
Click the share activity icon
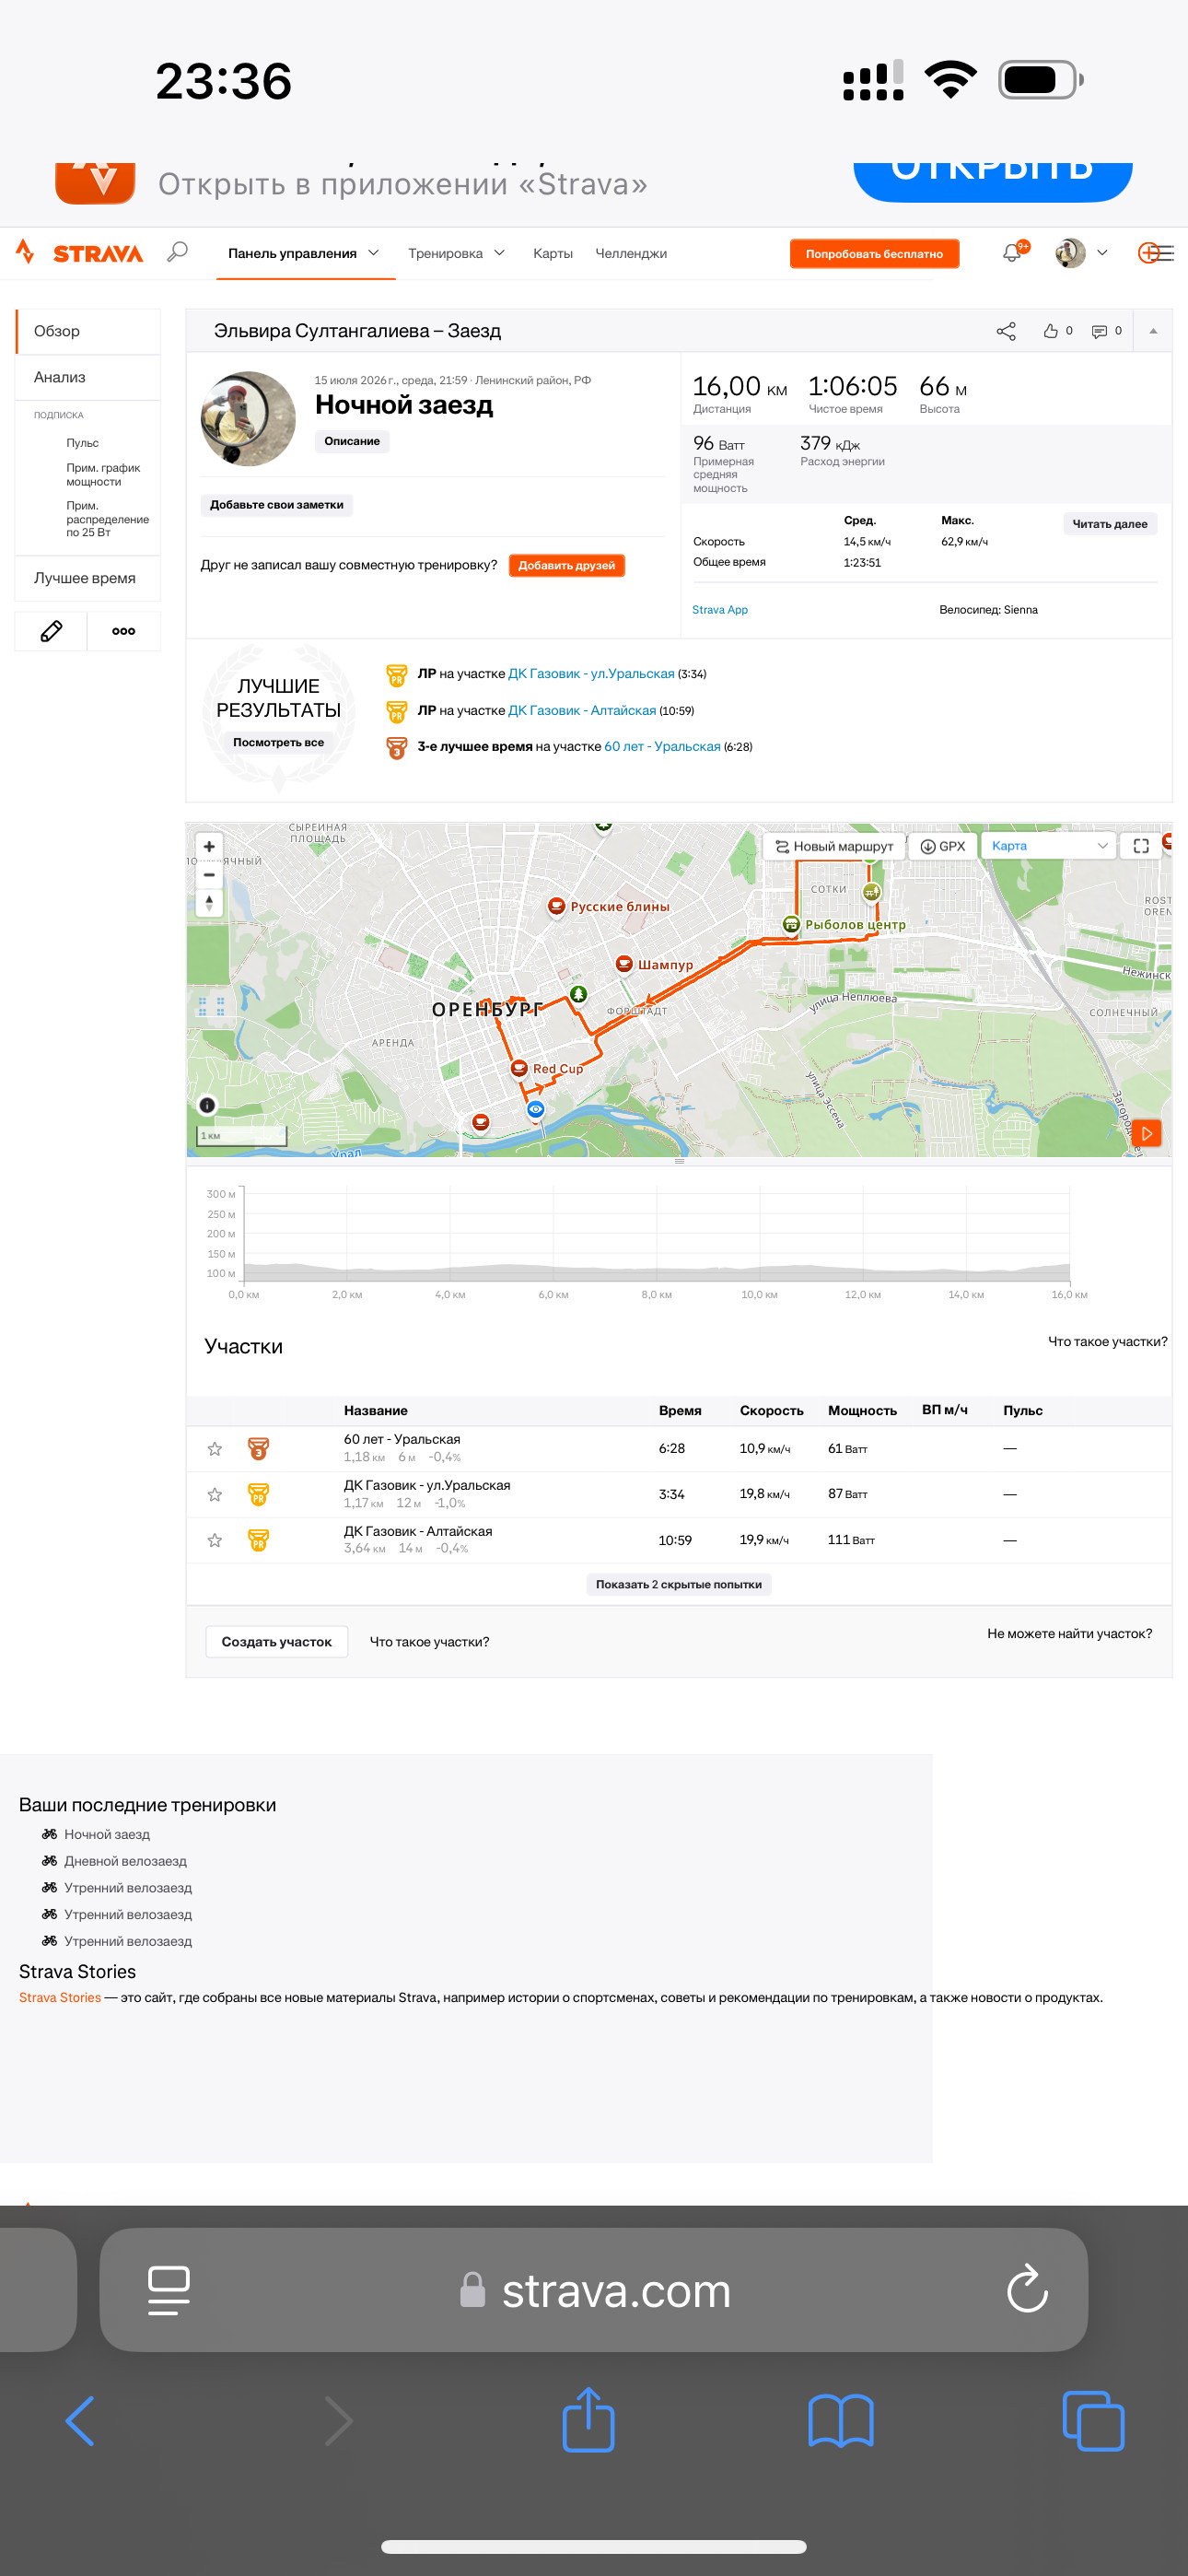point(1006,331)
